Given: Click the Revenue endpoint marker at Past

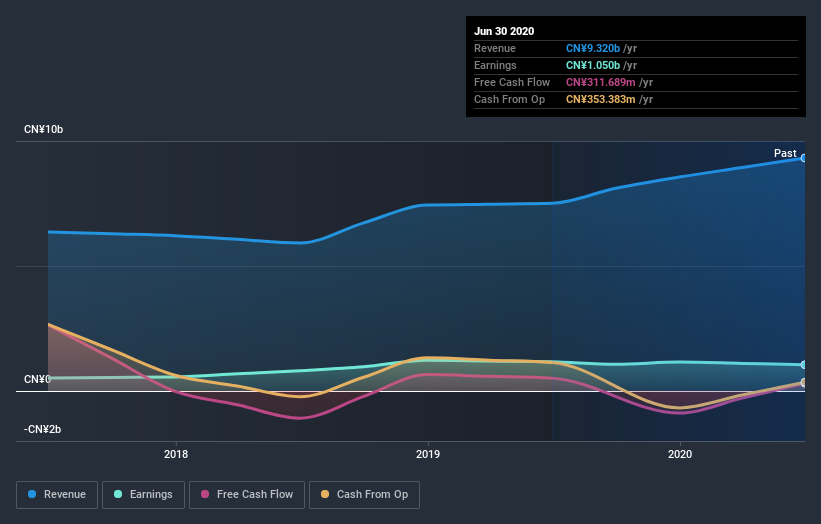Looking at the screenshot, I should coord(803,158).
